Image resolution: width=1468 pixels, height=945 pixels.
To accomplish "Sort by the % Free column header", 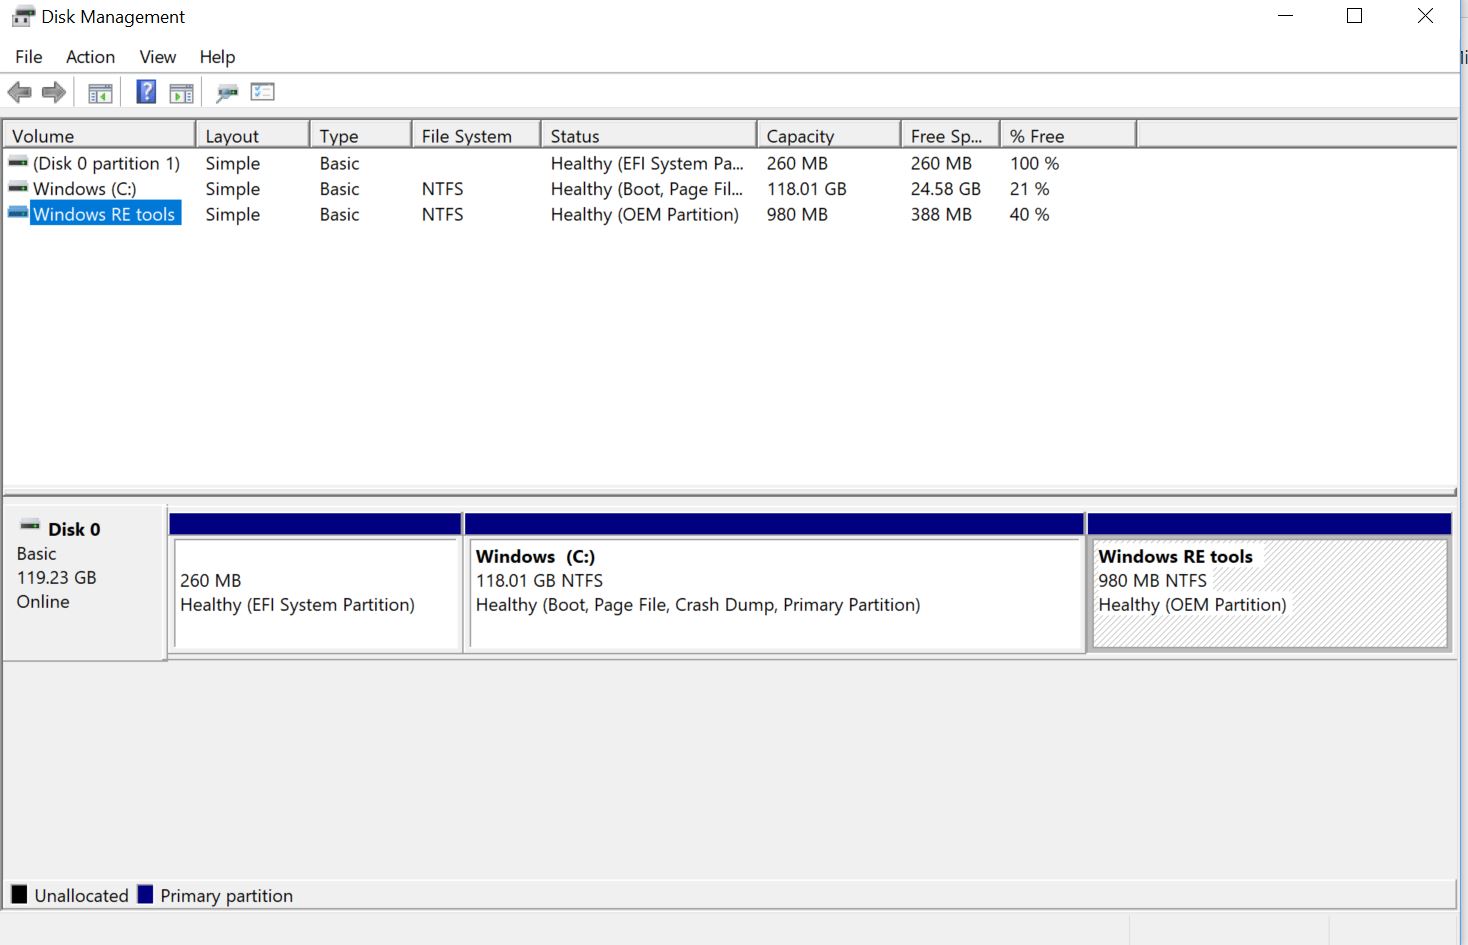I will [x=1068, y=135].
